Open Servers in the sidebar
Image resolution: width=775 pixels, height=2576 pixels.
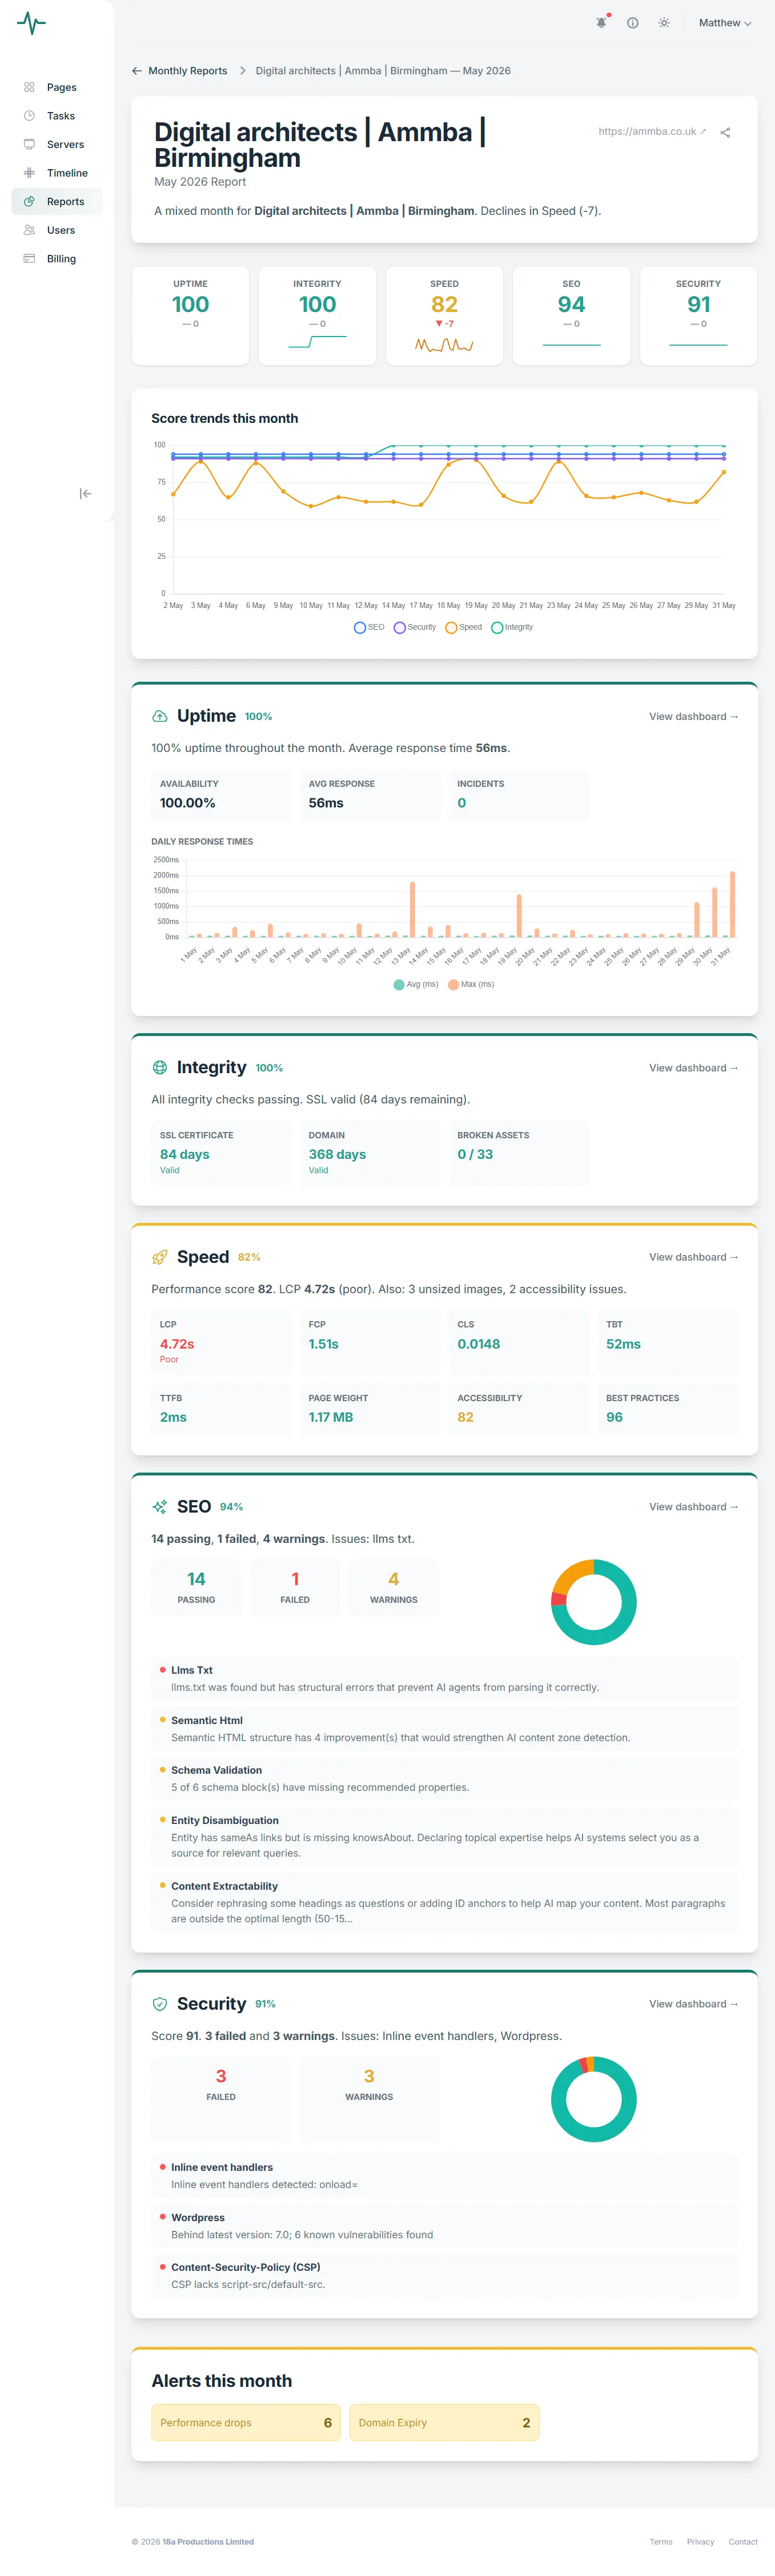coord(57,145)
